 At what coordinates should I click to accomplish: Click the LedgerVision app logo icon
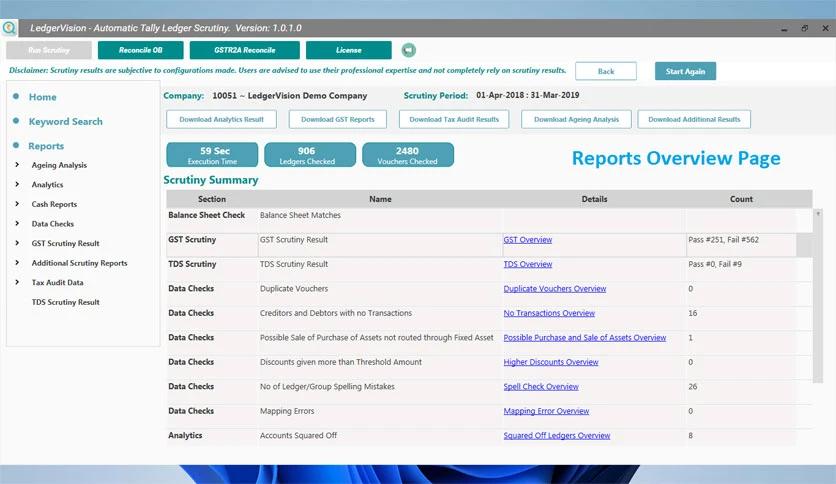pyautogui.click(x=9, y=28)
